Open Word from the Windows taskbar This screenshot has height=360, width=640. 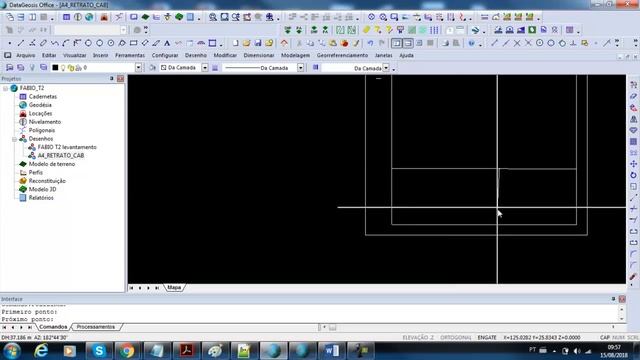pyautogui.click(x=331, y=351)
